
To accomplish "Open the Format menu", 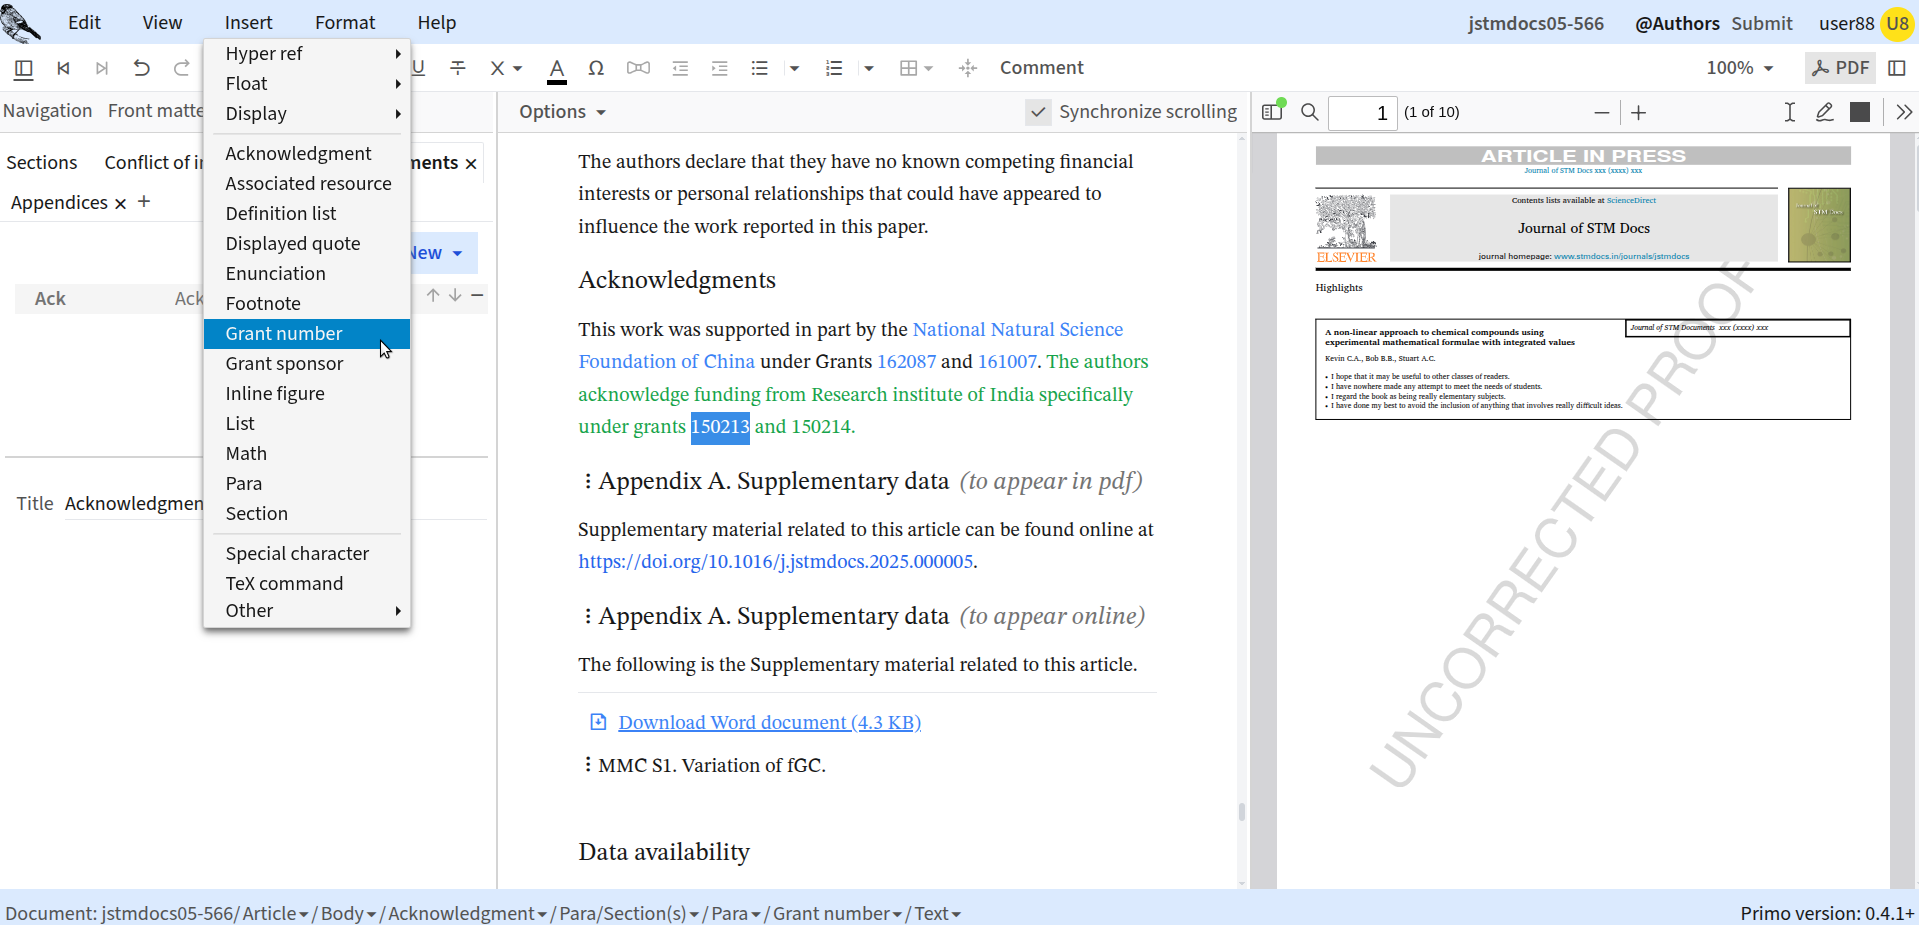I will click(x=345, y=22).
